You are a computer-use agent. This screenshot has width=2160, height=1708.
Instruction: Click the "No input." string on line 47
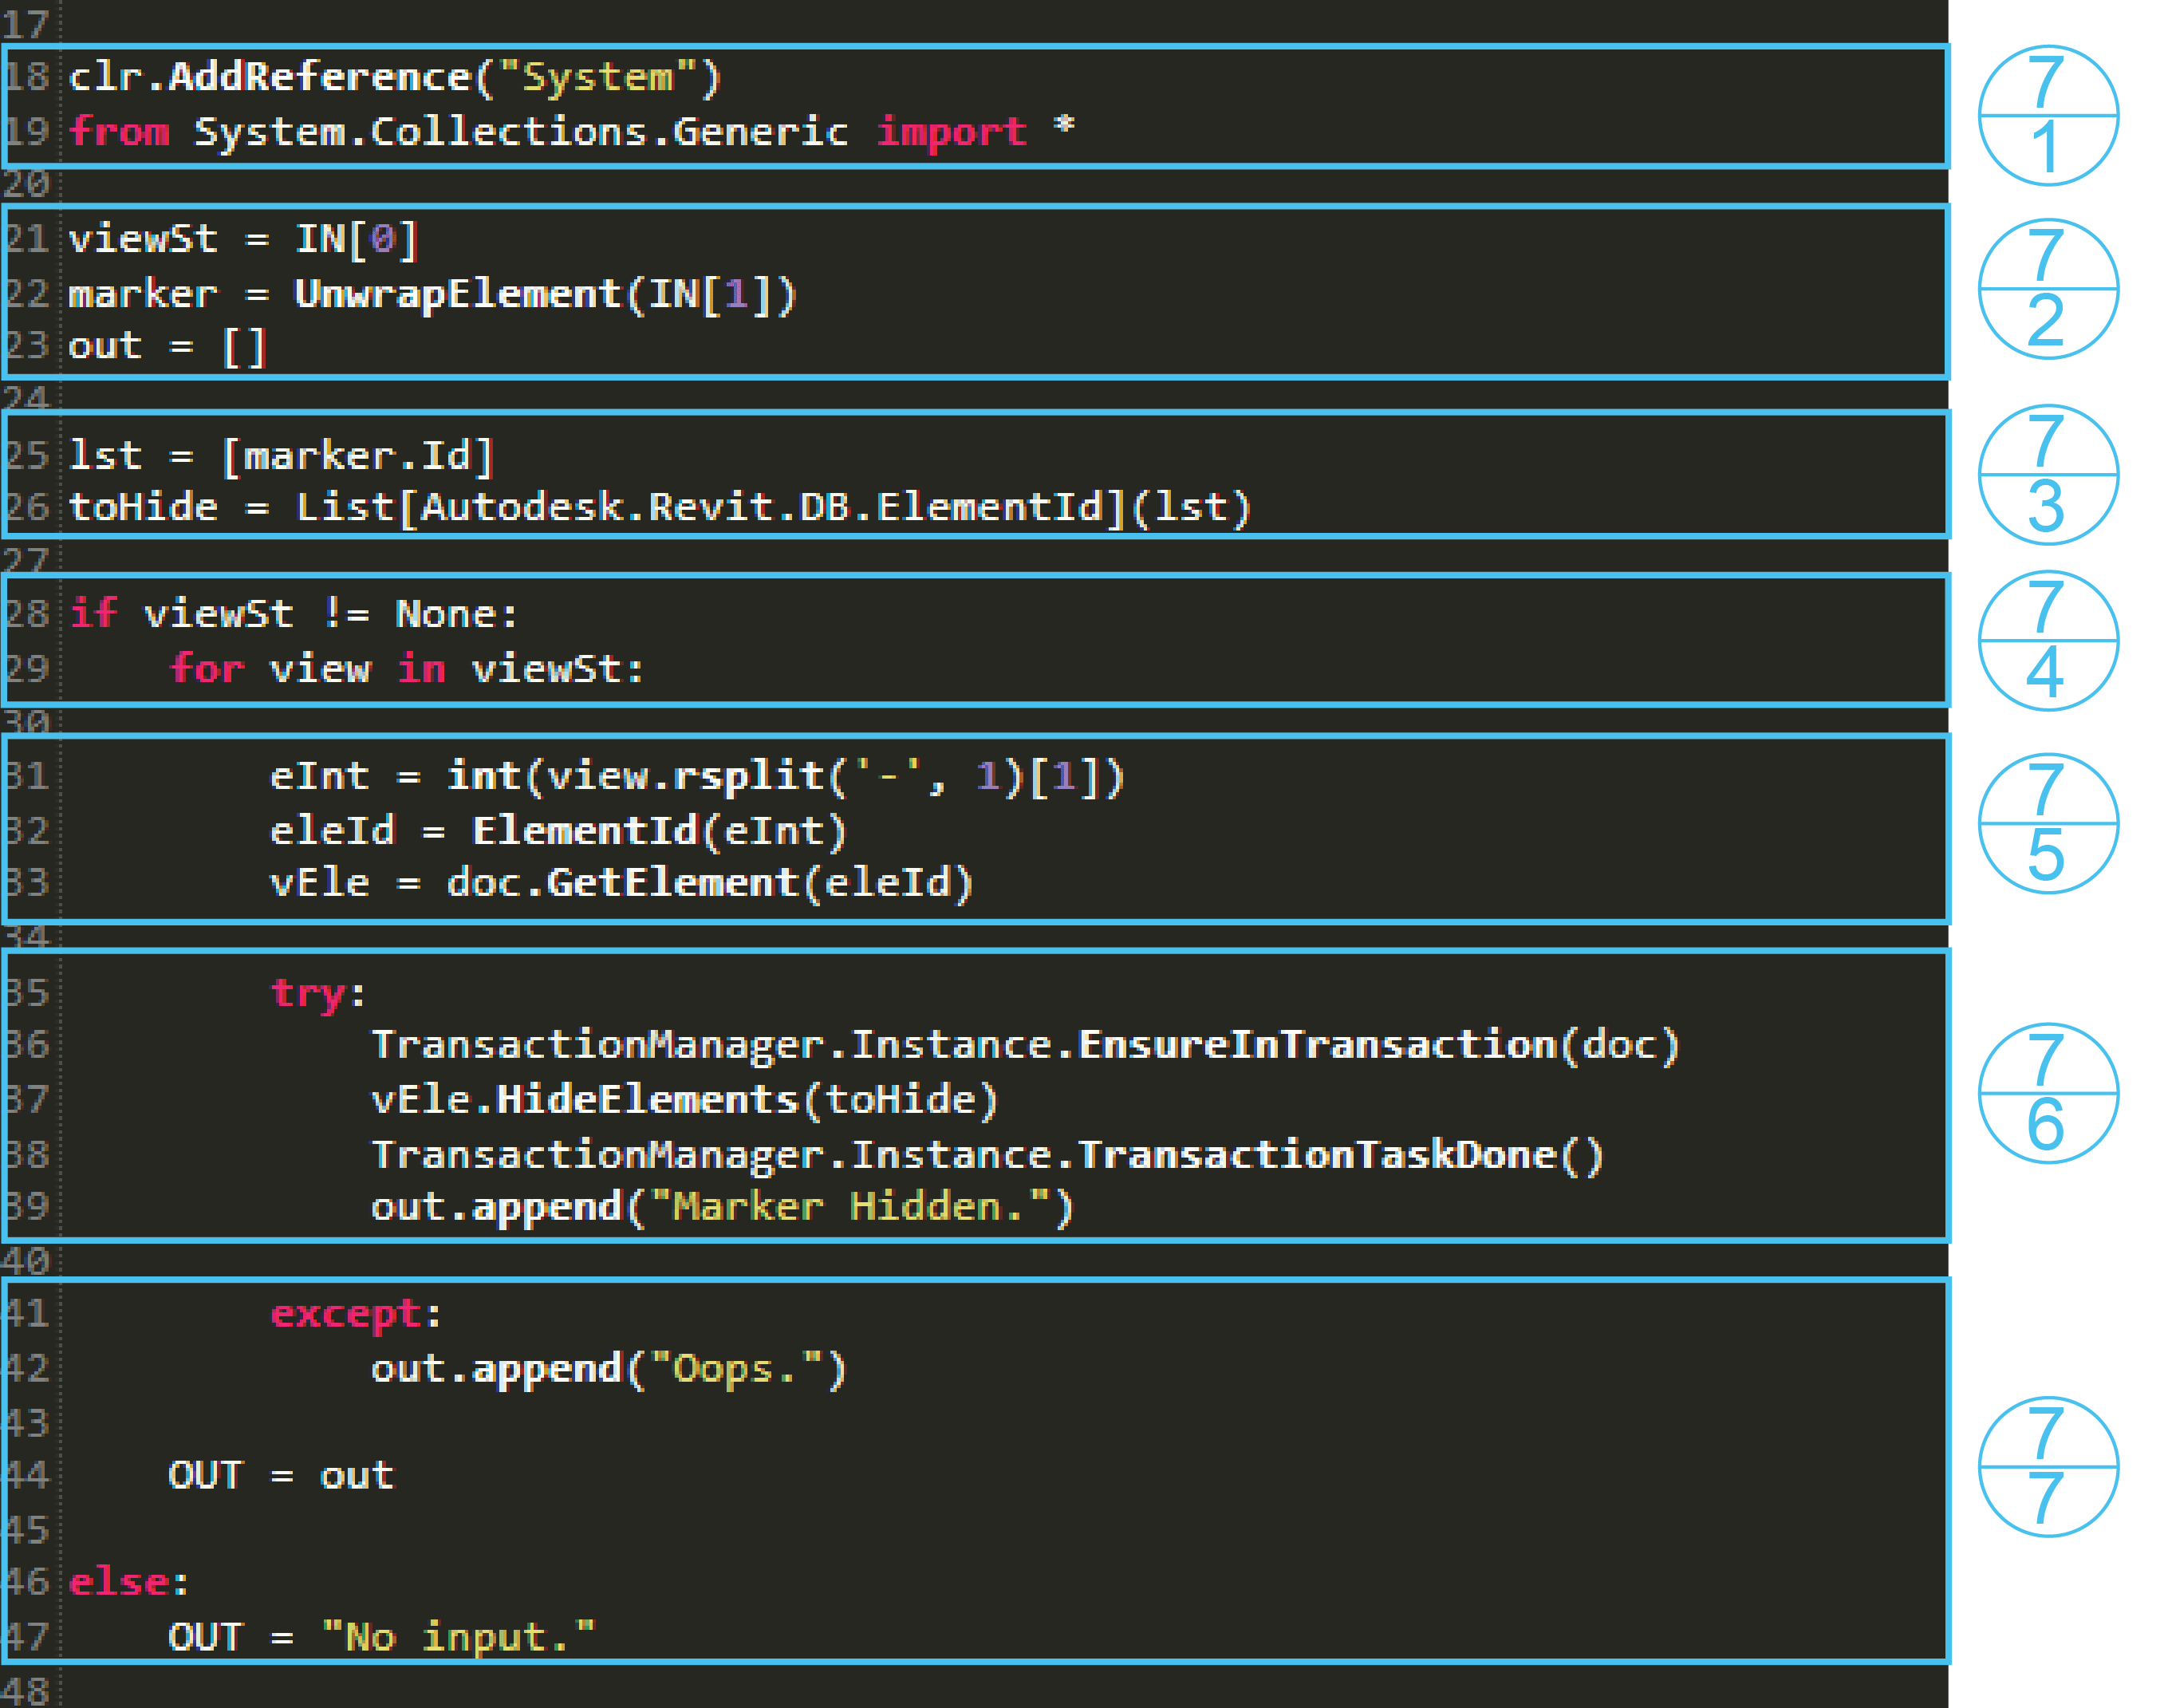[457, 1637]
